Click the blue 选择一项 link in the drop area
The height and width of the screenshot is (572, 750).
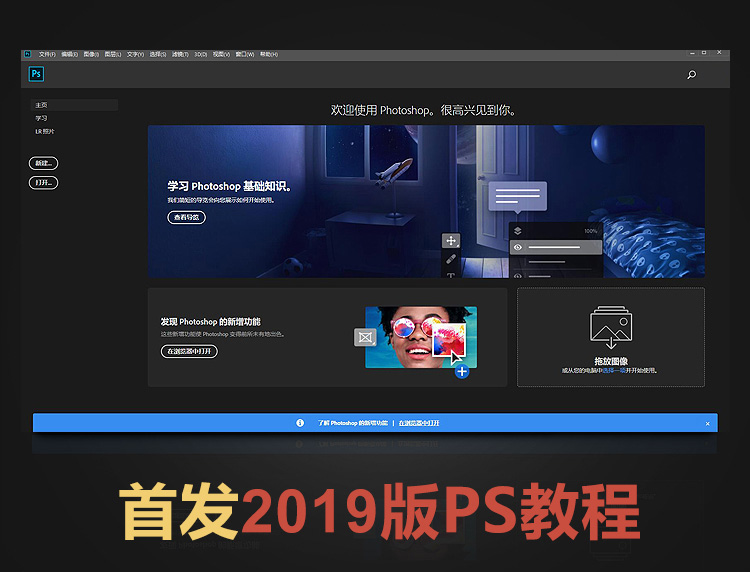coord(614,371)
